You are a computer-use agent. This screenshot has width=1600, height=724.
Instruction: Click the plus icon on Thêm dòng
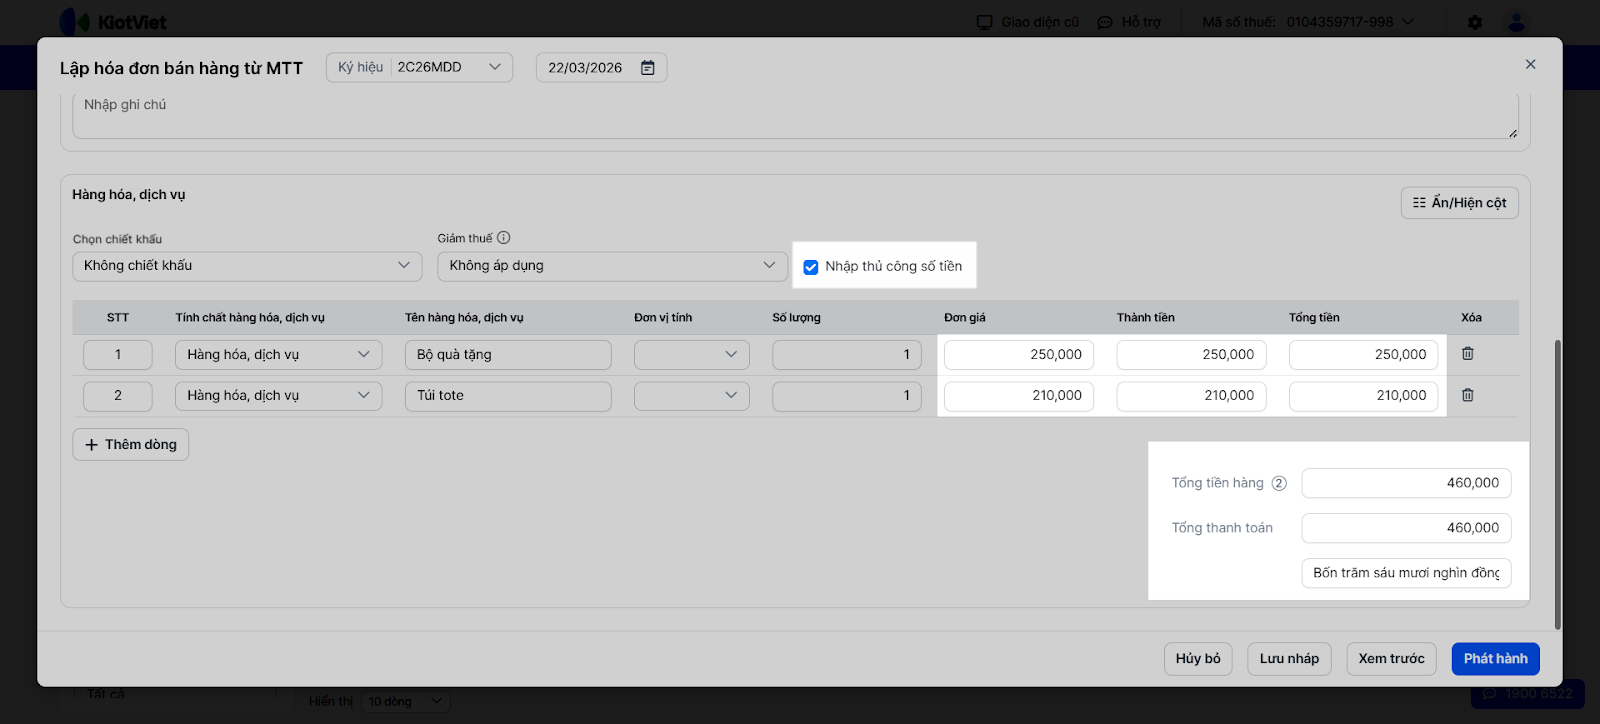point(92,445)
